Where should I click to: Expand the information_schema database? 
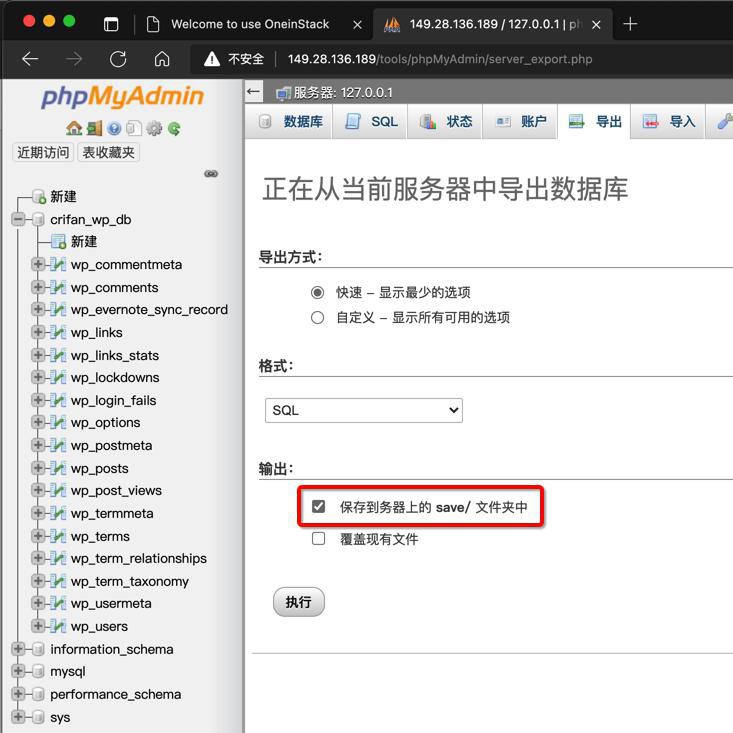pos(18,648)
